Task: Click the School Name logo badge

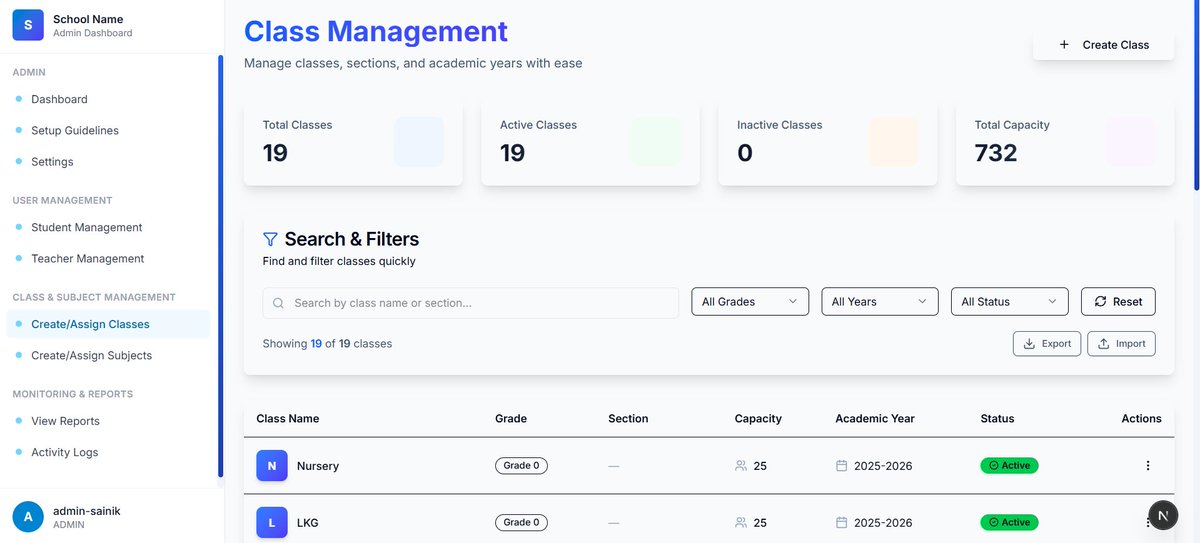Action: 28,25
